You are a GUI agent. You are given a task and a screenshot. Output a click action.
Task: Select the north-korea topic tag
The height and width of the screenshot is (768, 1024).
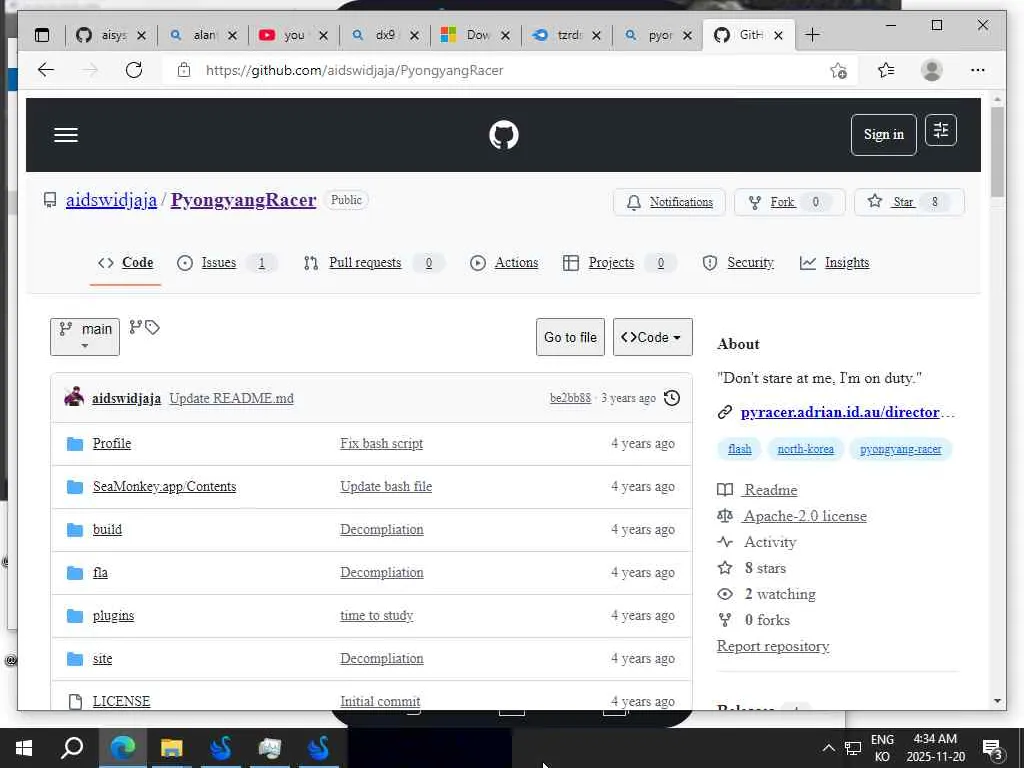(805, 449)
